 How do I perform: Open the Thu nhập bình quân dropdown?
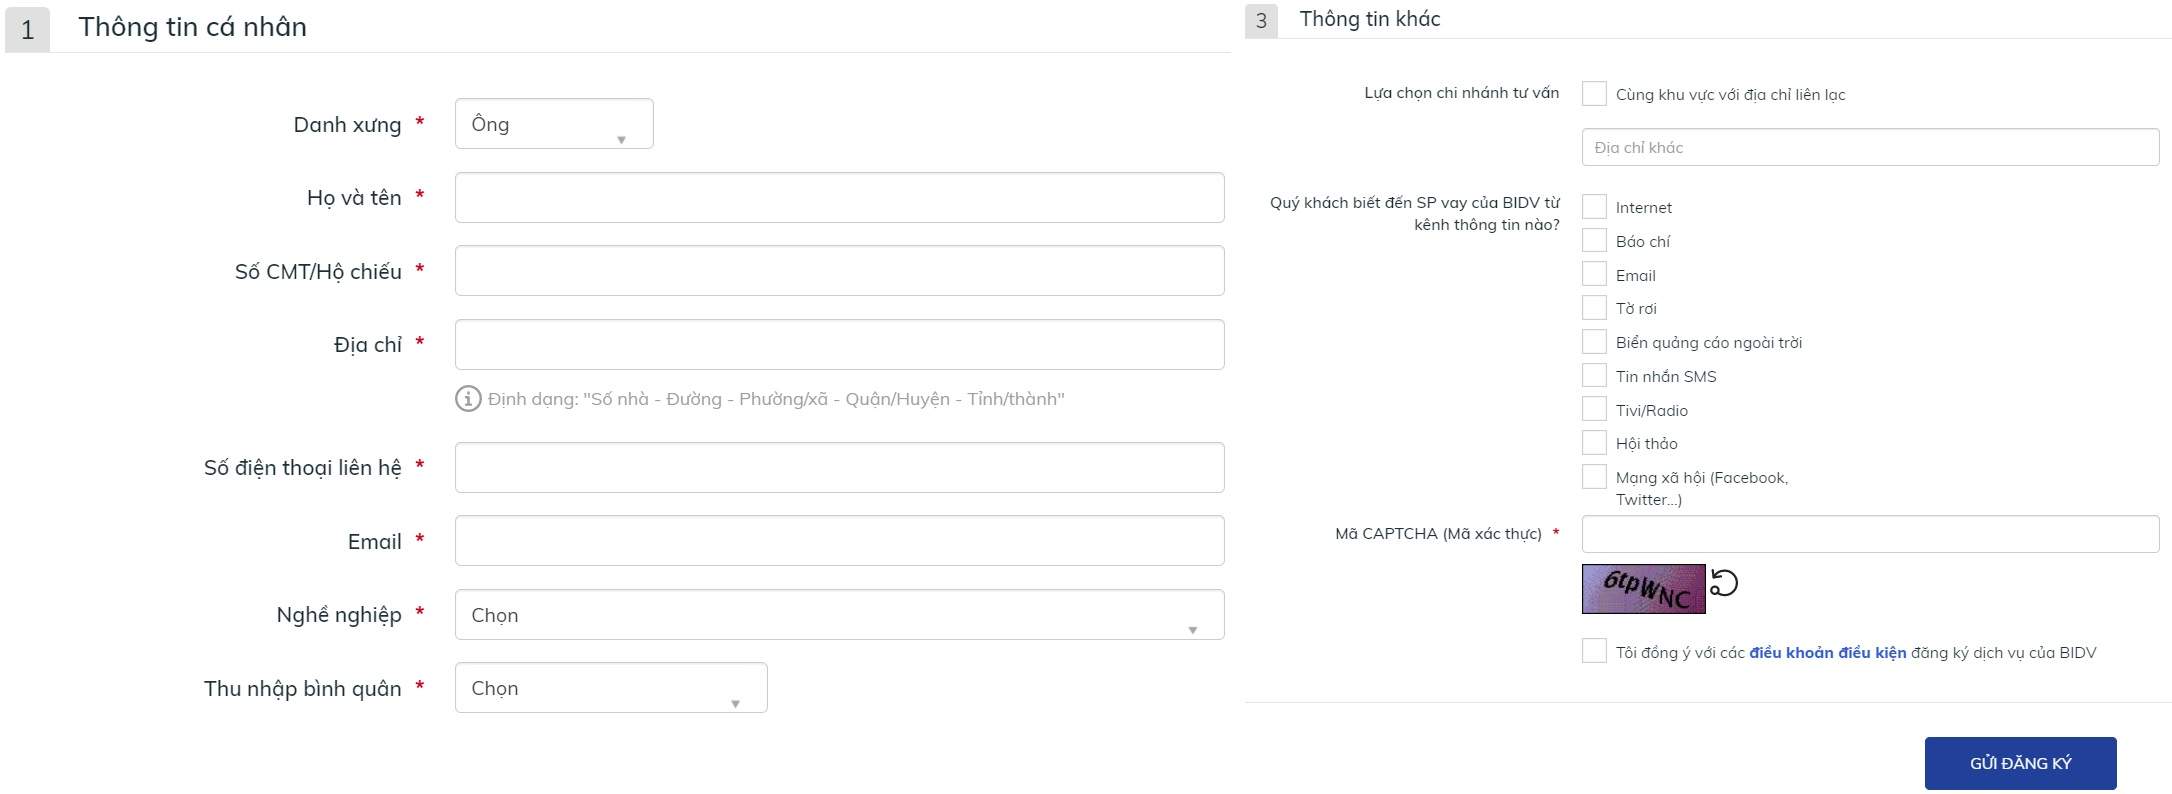pos(611,688)
